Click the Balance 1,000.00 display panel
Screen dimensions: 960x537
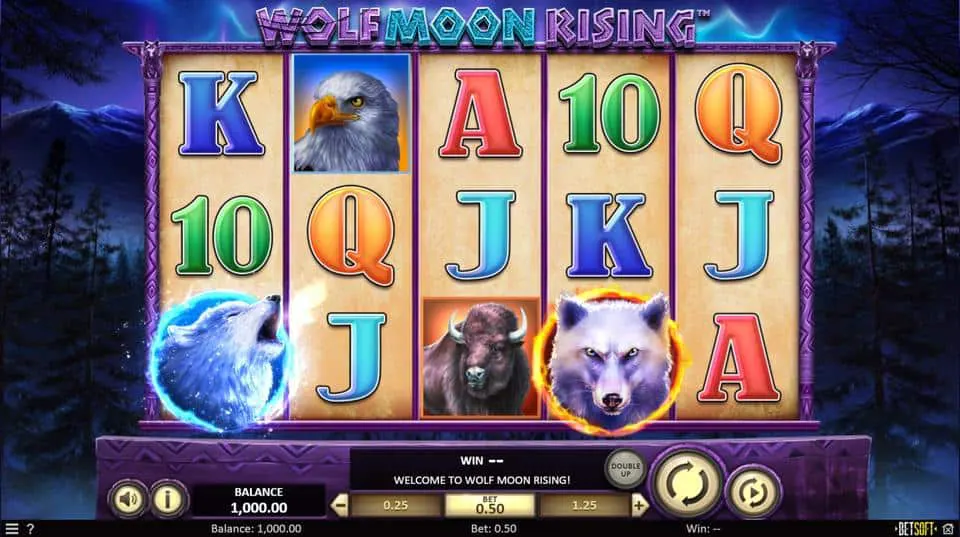point(258,500)
